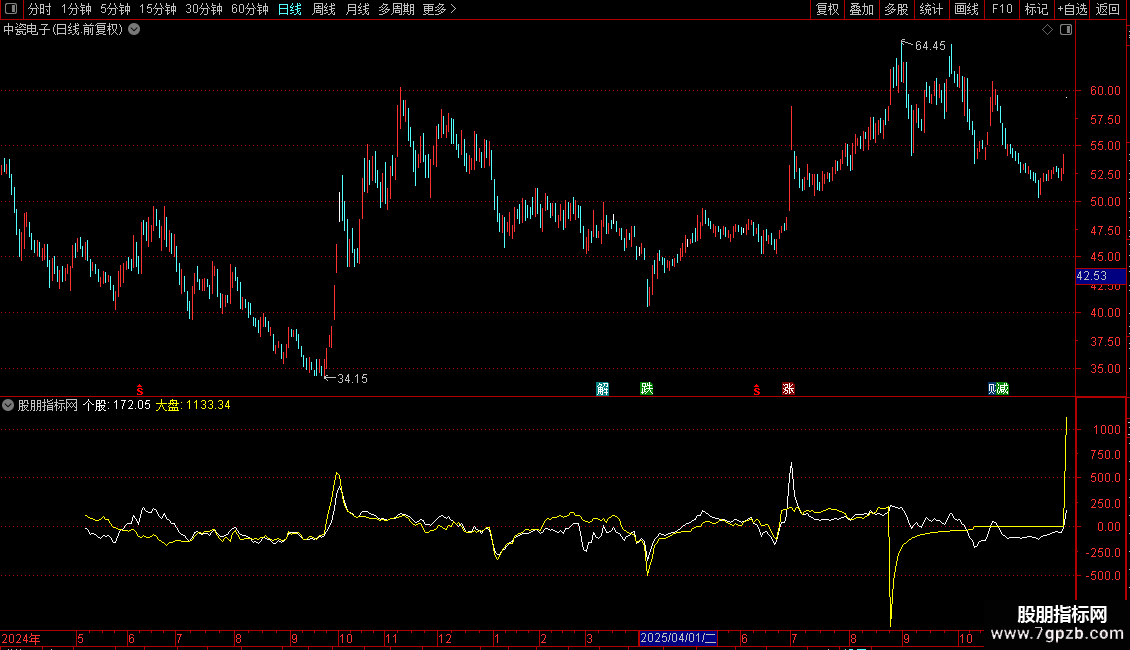Click the red S marker near June

click(140, 390)
